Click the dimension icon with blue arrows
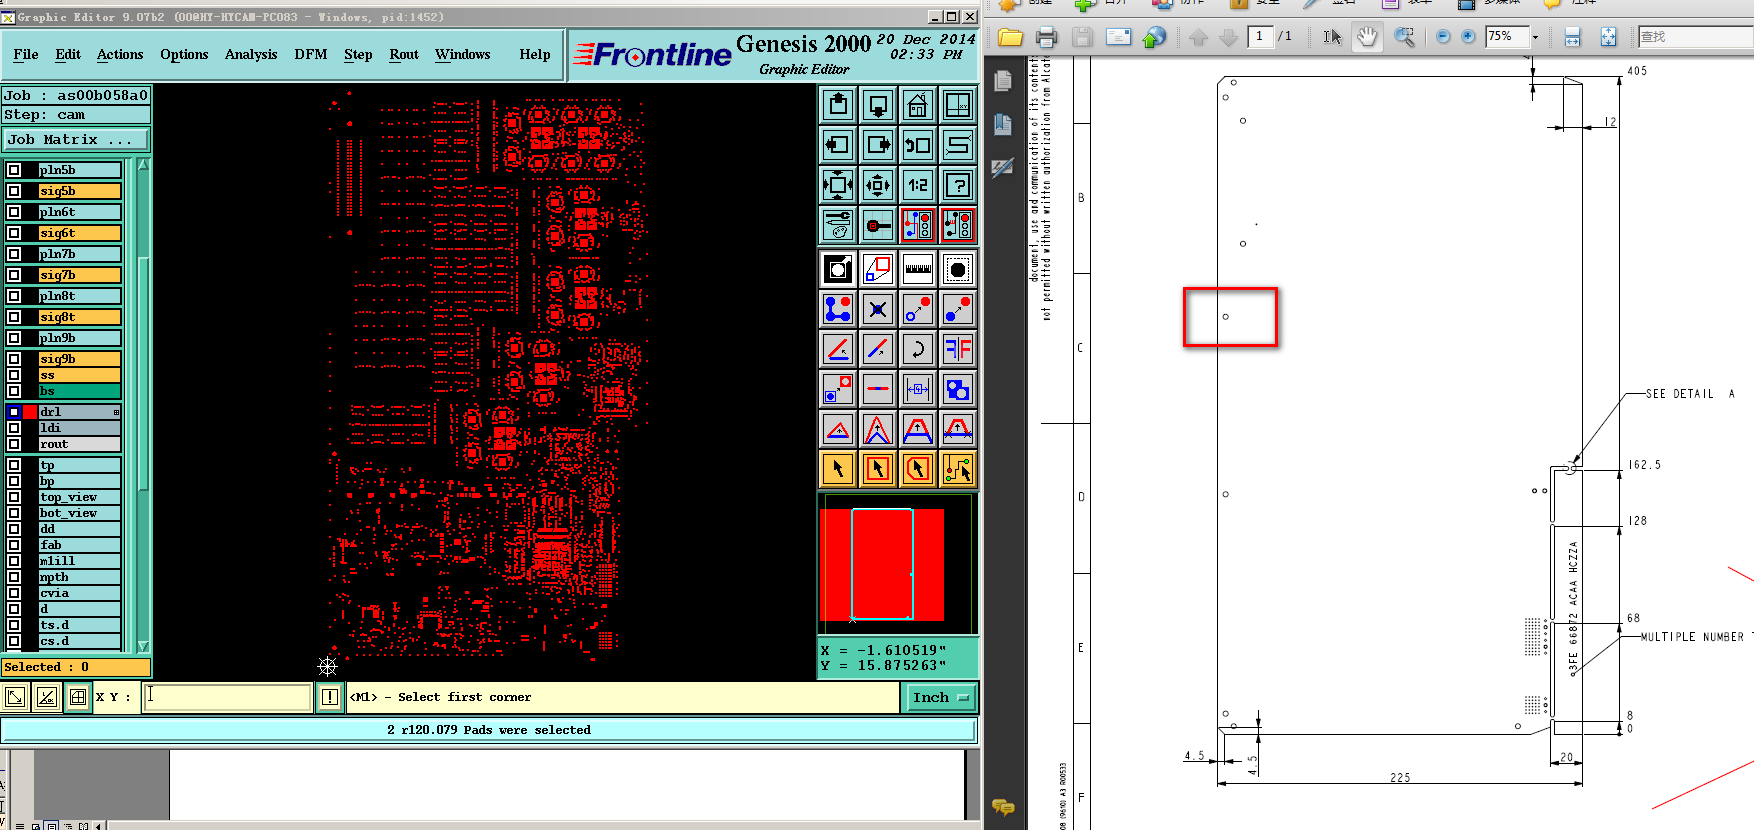 pos(918,389)
